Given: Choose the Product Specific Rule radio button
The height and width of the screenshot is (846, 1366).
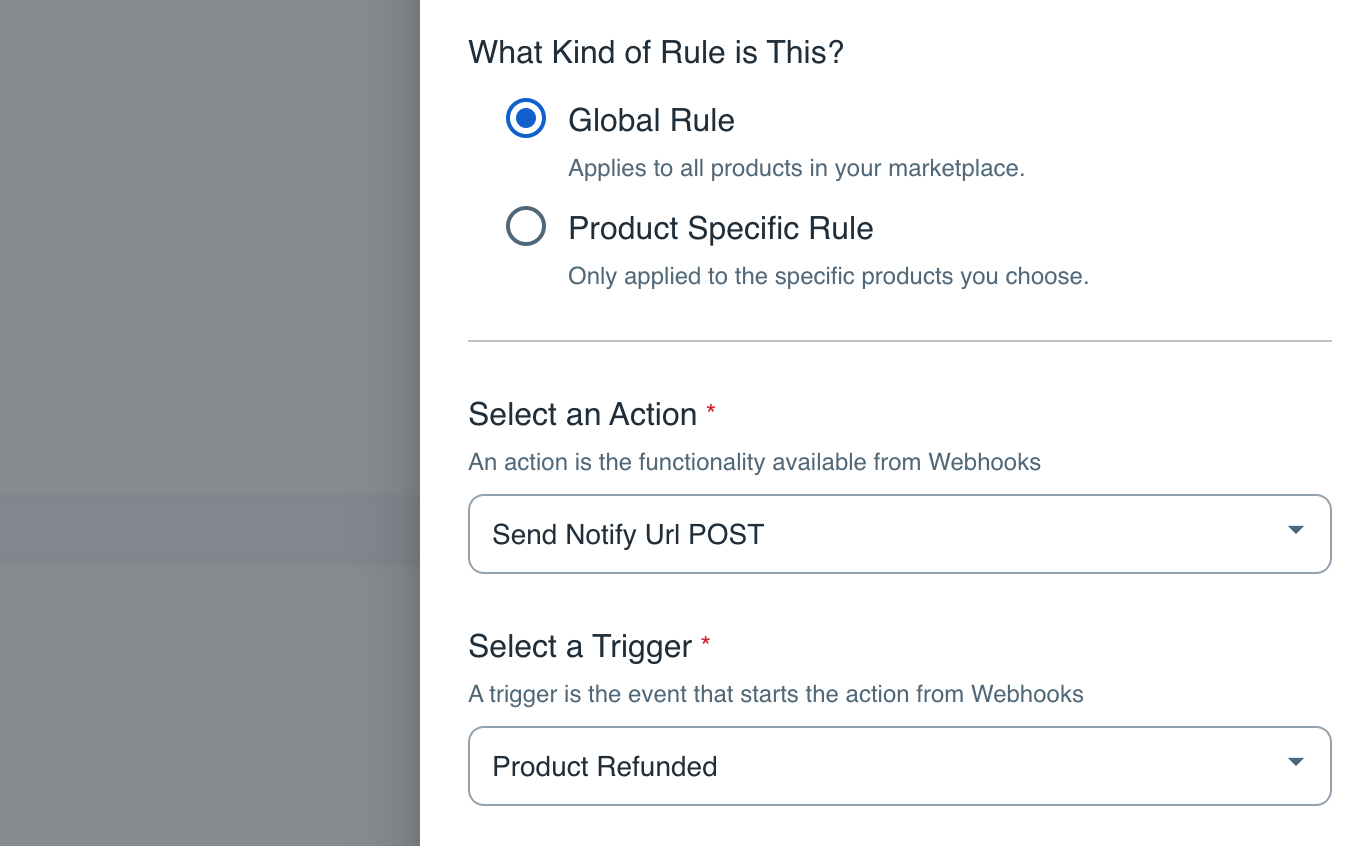Looking at the screenshot, I should [526, 227].
